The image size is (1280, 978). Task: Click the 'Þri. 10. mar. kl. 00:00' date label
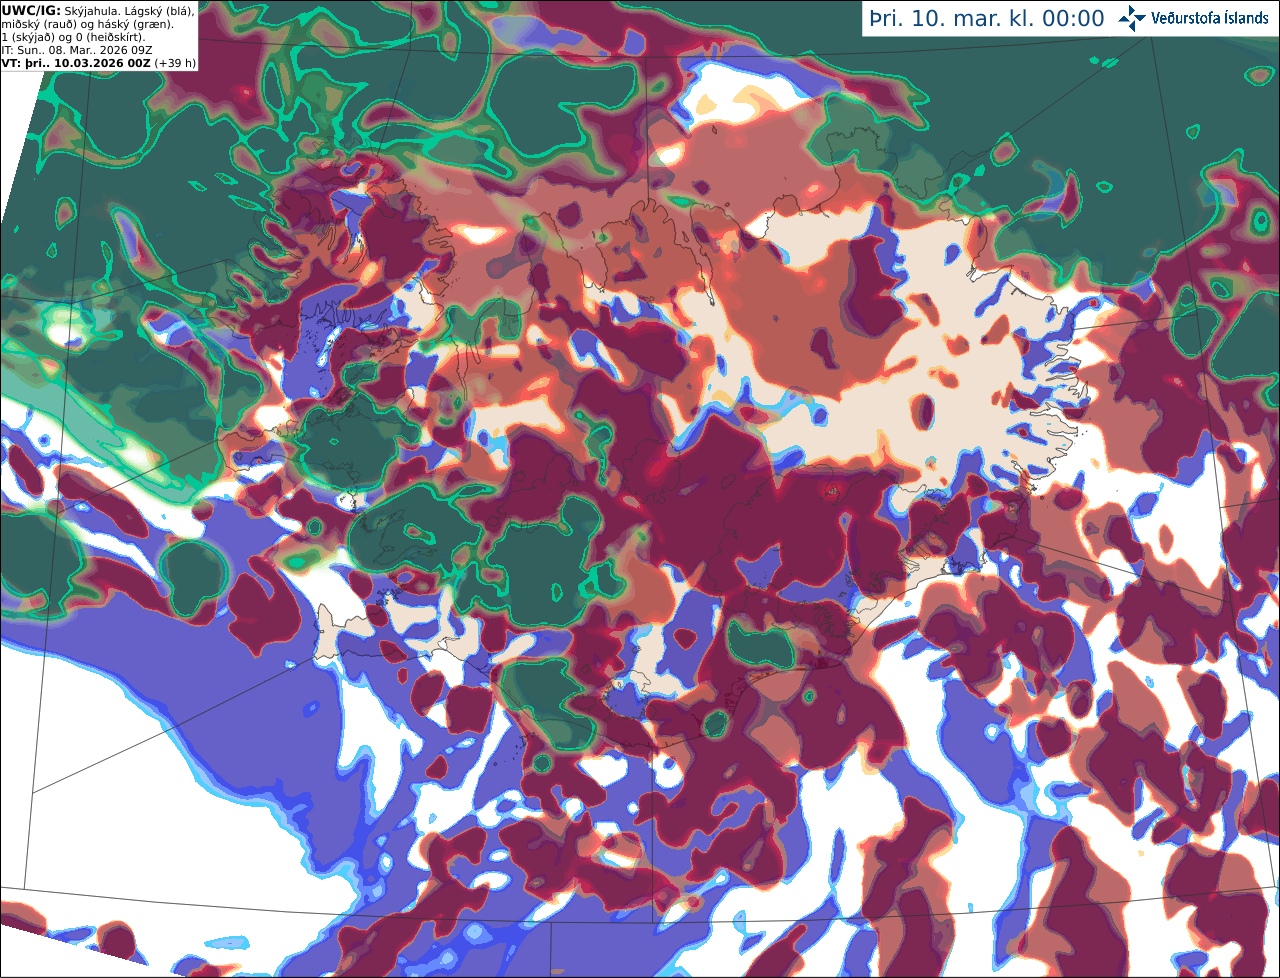point(988,19)
